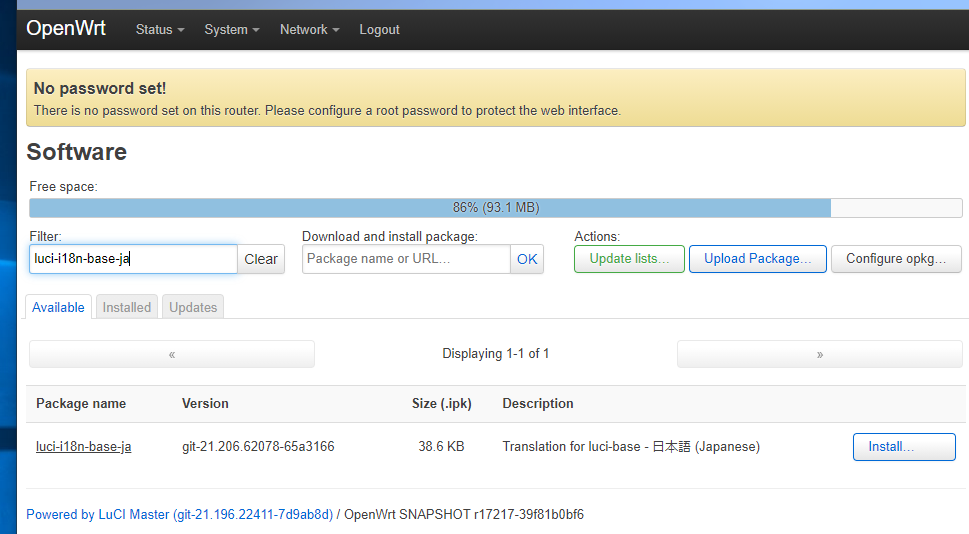Open Powered by LuCI Master link
The height and width of the screenshot is (534, 969).
pos(179,514)
